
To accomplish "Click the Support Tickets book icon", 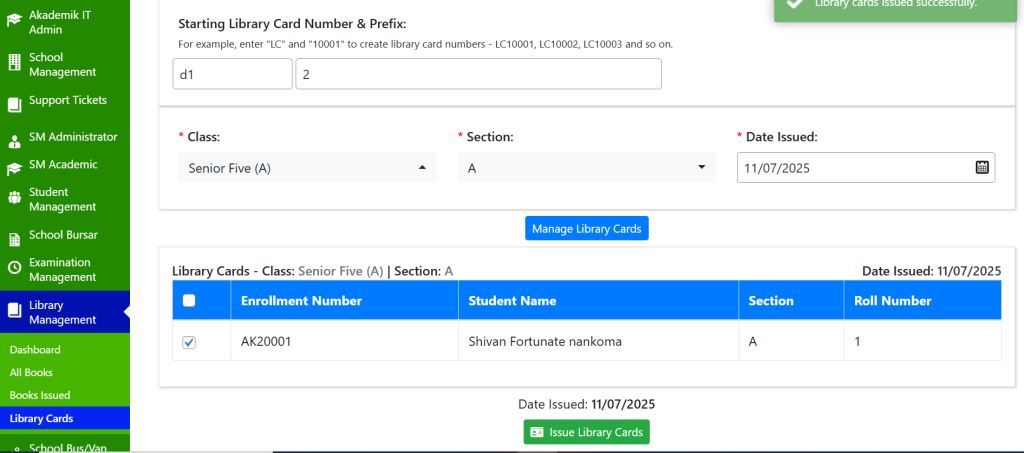I will click(x=14, y=103).
